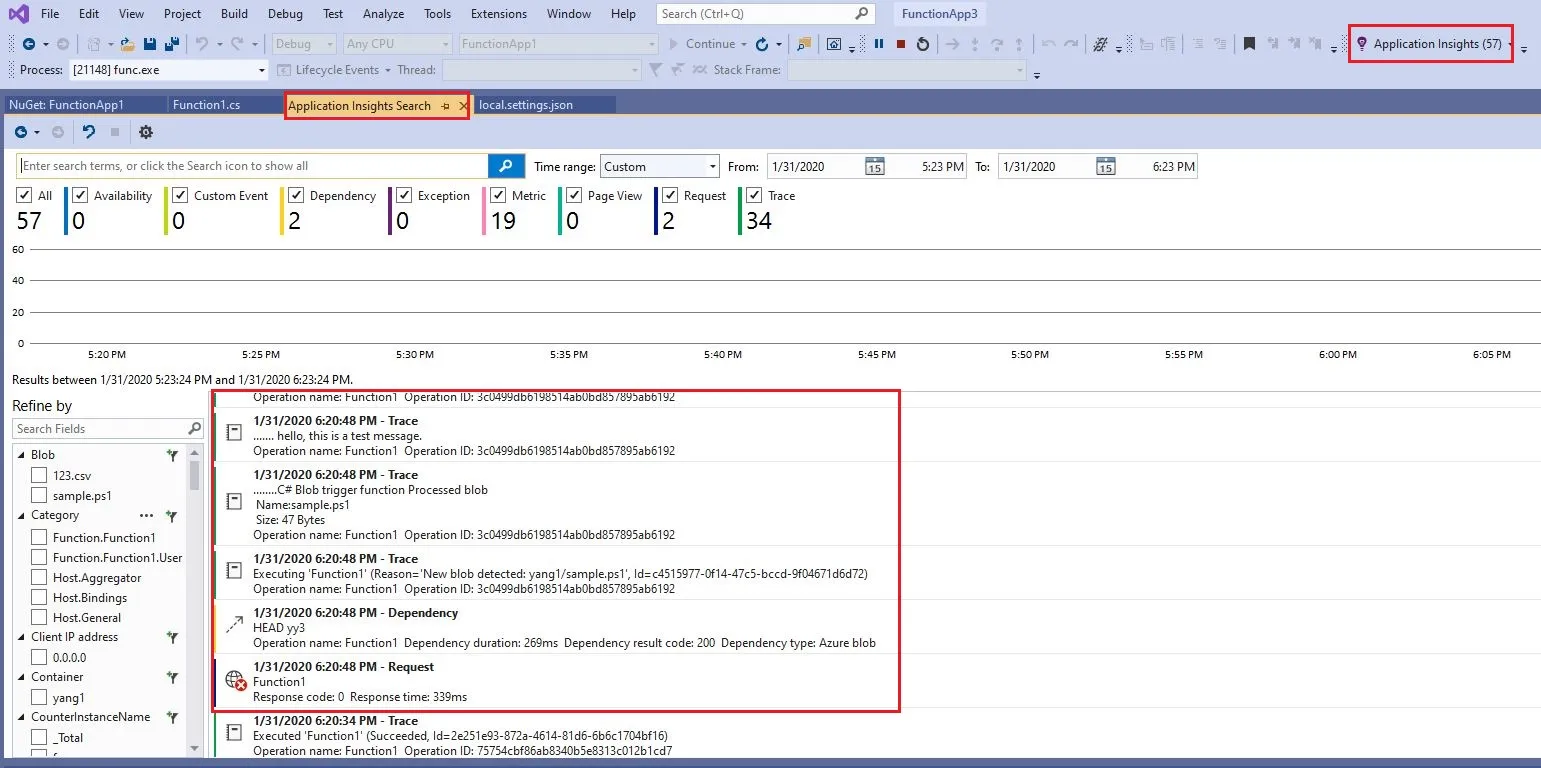The height and width of the screenshot is (768, 1541).
Task: Click the bookmark icon in the toolbar
Action: [1250, 44]
